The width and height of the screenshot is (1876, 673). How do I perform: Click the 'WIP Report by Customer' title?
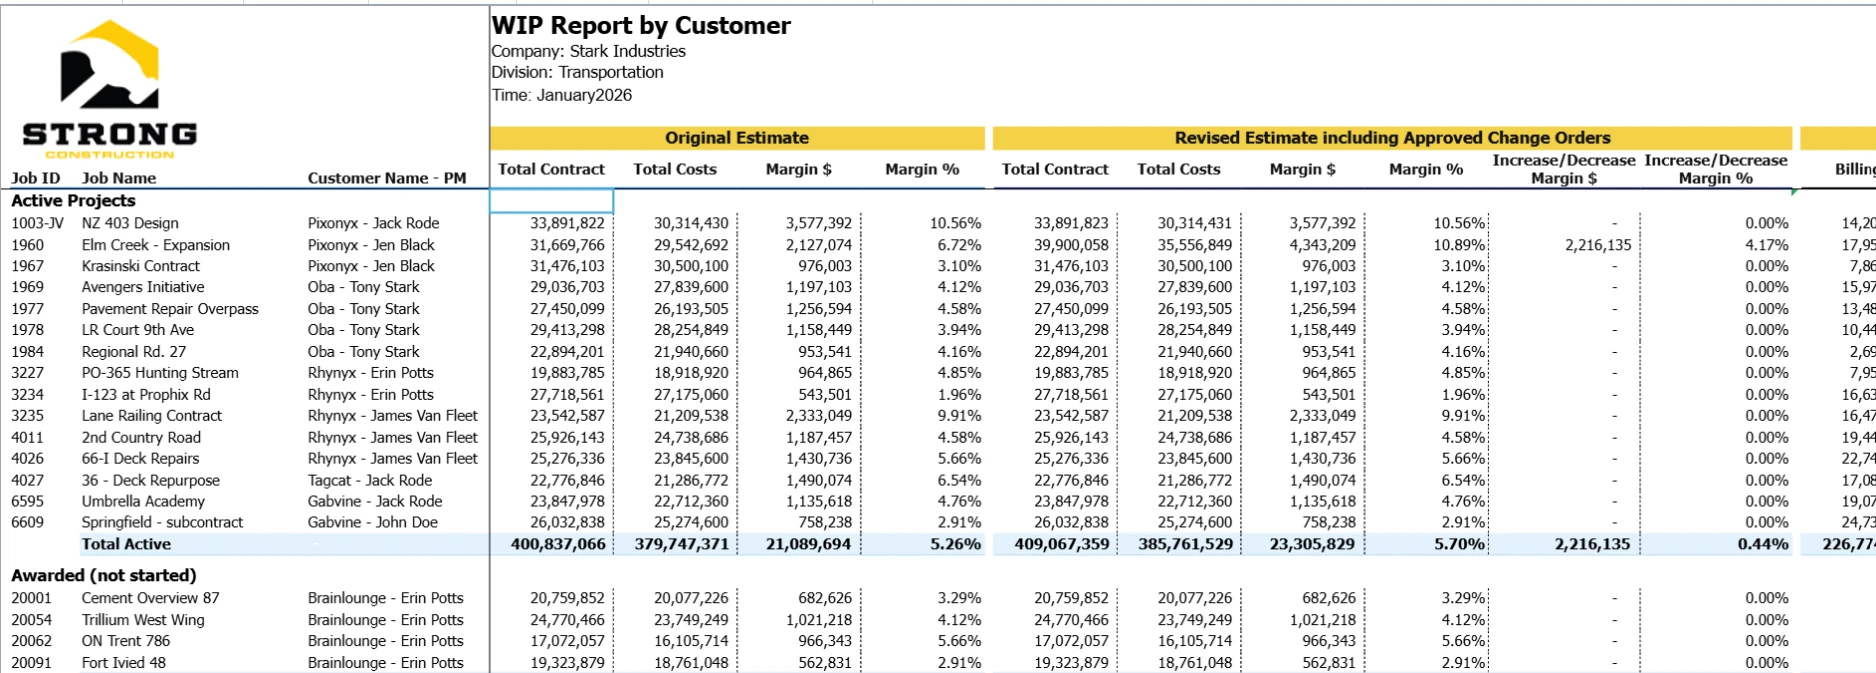(641, 26)
